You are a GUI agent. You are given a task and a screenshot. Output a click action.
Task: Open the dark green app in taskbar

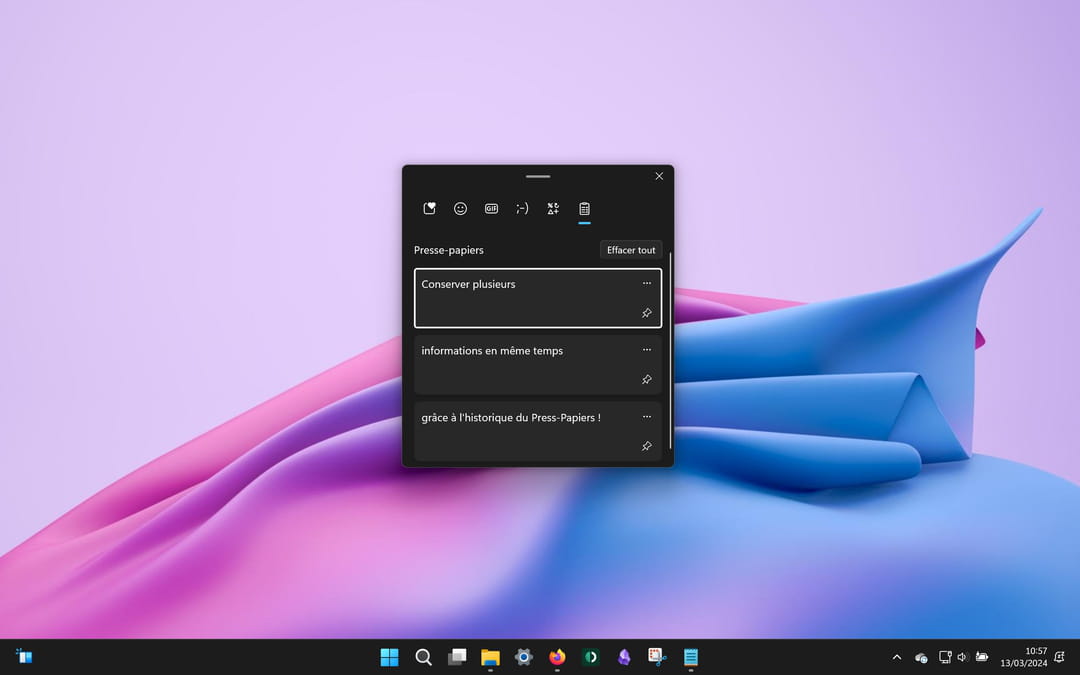(x=590, y=657)
